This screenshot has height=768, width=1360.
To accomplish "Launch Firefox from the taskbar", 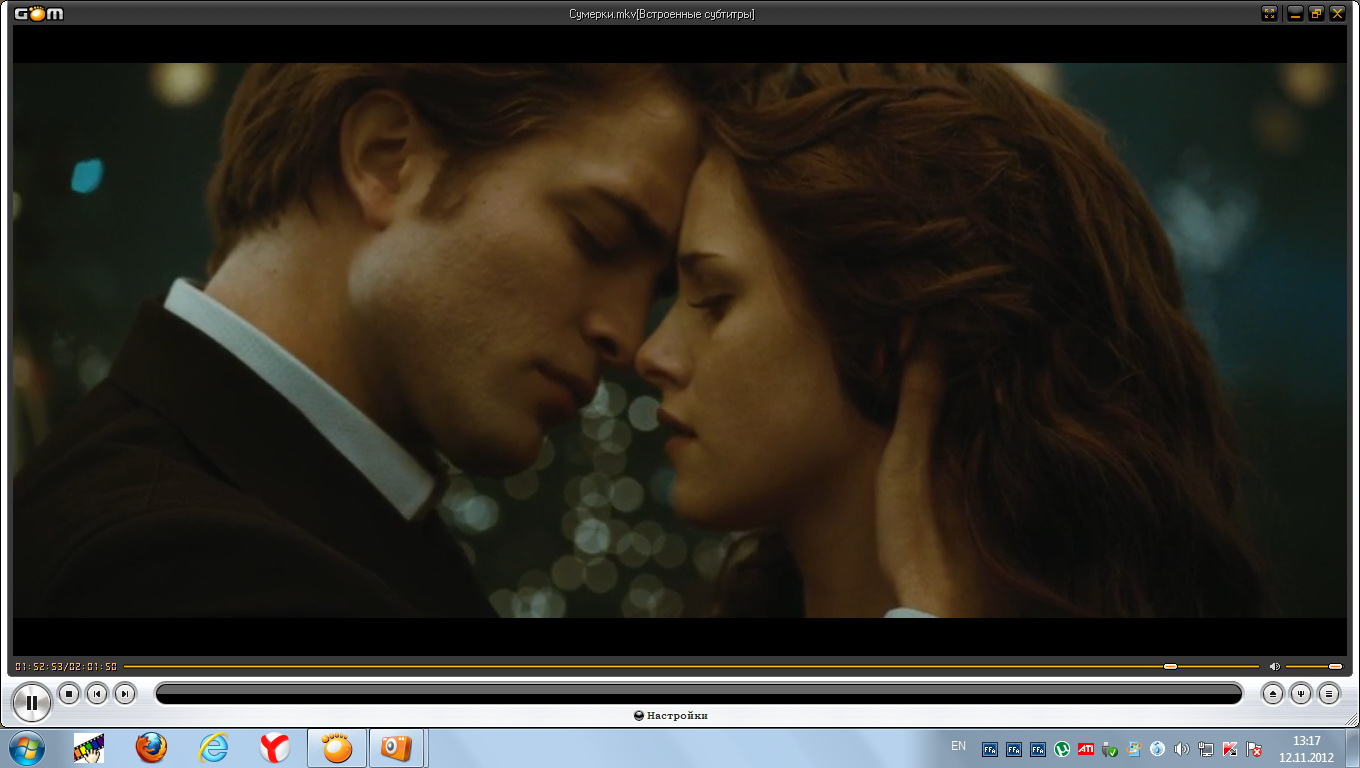I will 151,748.
